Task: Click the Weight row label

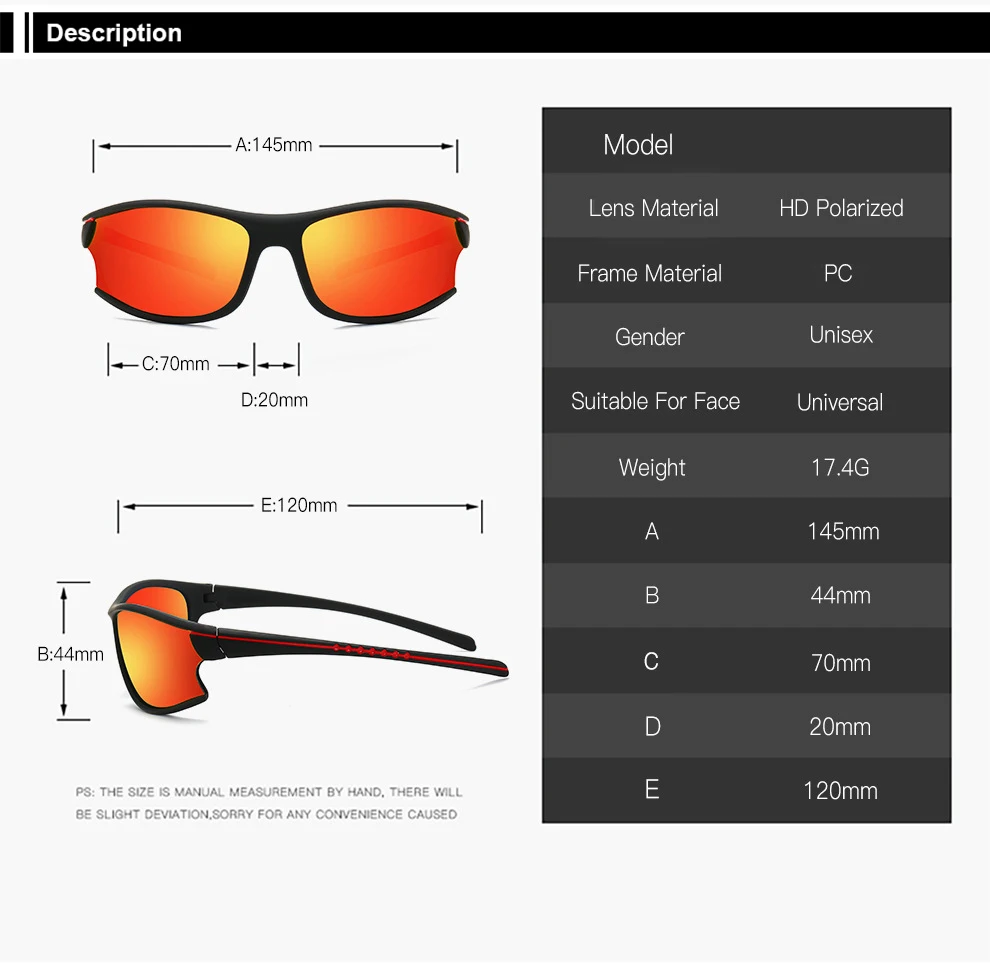Action: point(652,468)
